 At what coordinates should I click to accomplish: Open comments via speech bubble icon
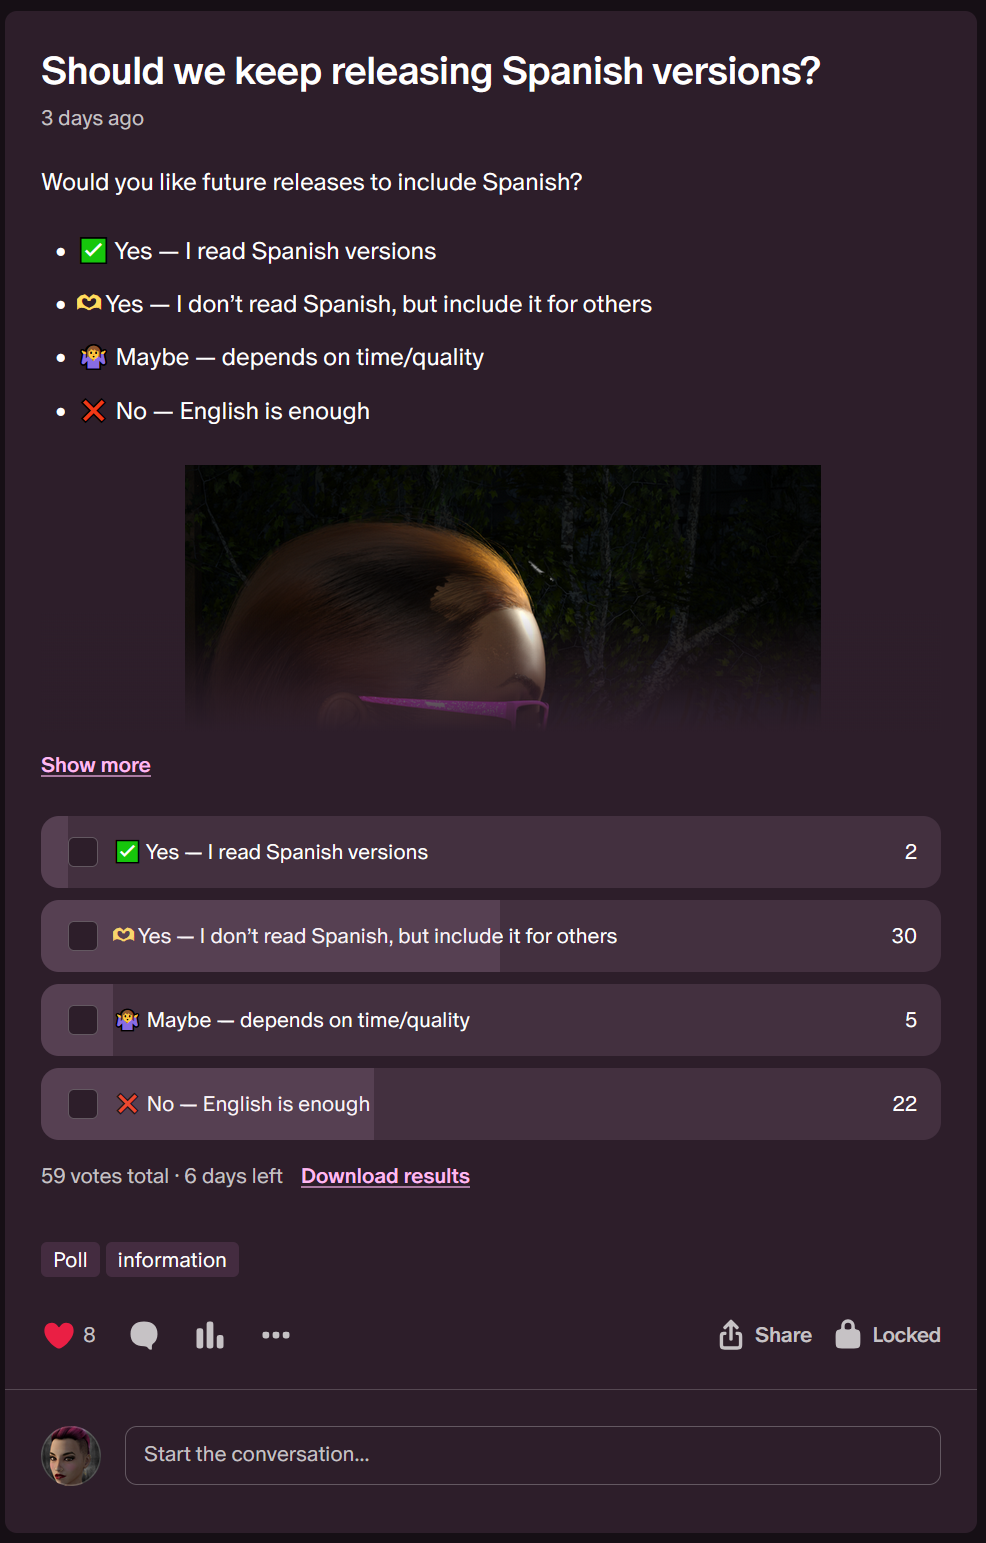coord(144,1335)
